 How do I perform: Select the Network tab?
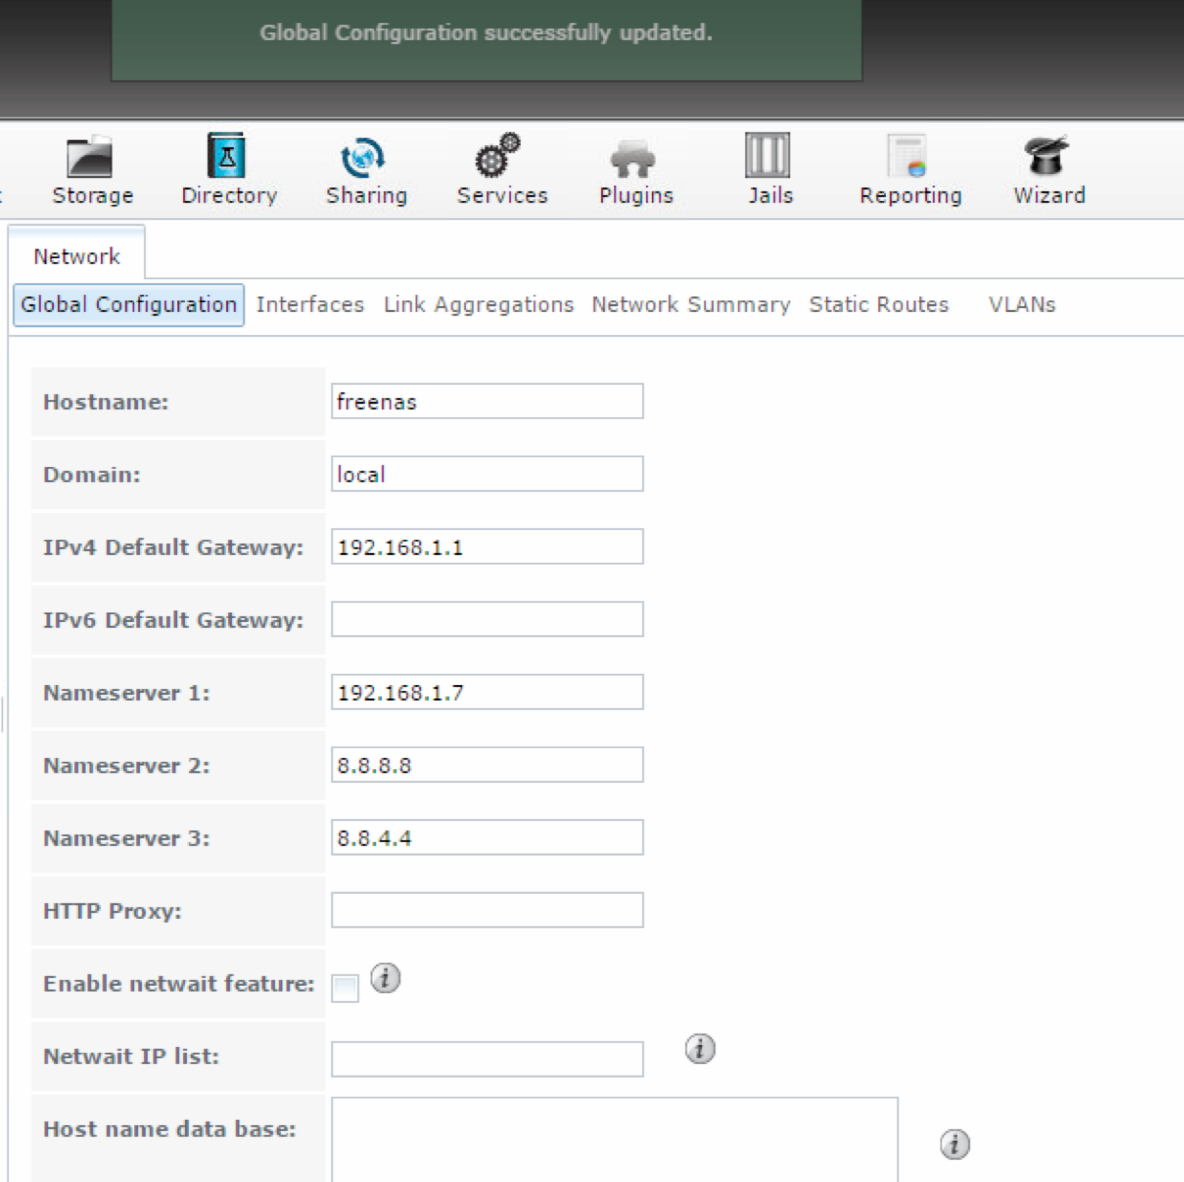point(76,256)
